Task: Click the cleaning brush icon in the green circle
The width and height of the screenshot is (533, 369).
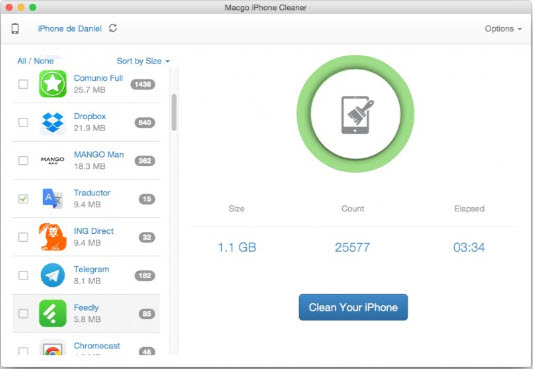Action: pos(356,115)
